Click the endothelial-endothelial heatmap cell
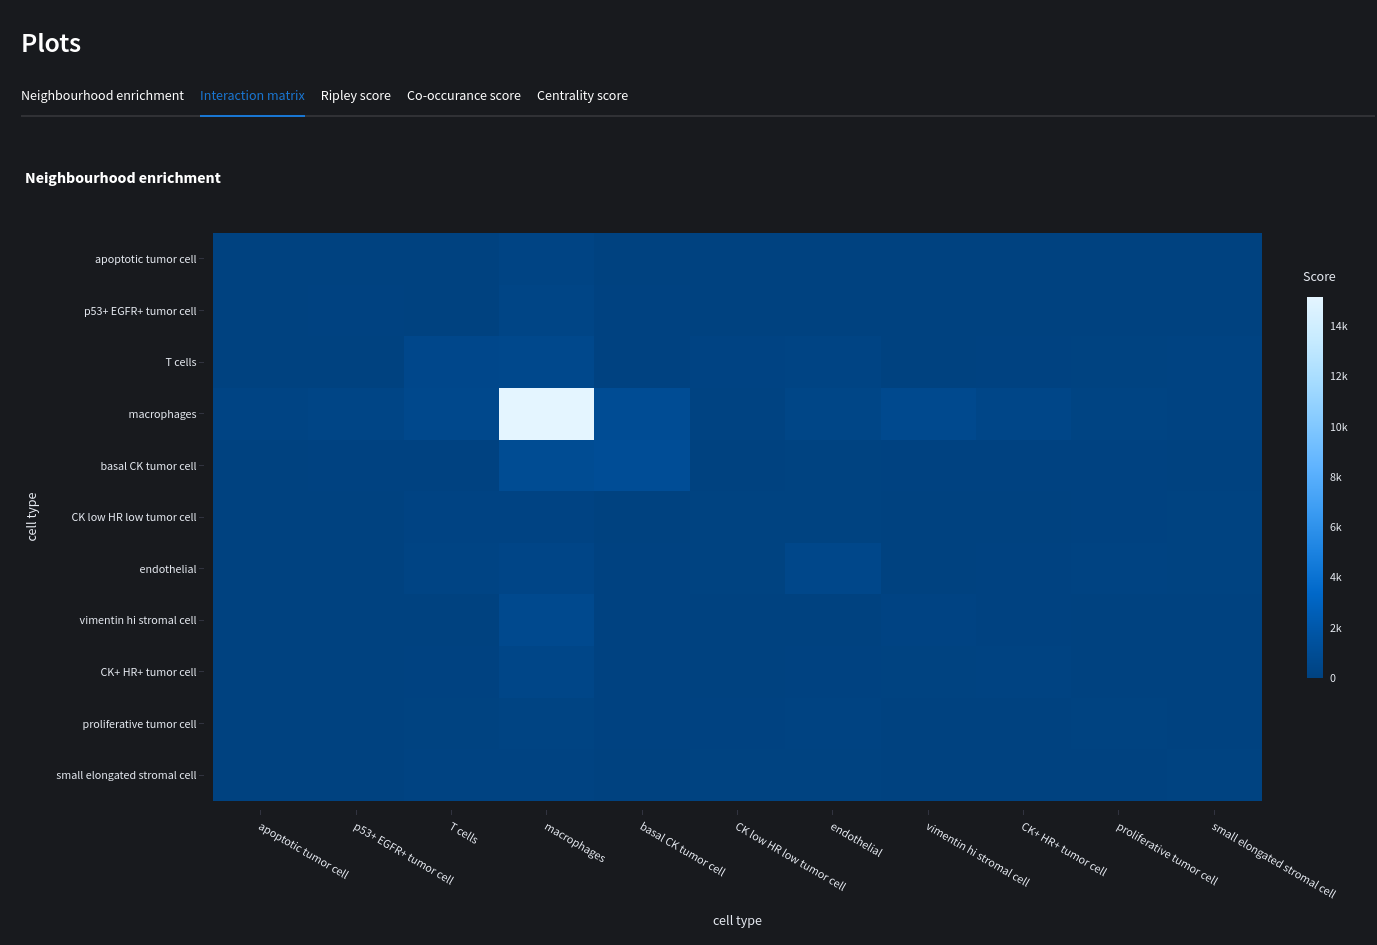 coord(833,569)
